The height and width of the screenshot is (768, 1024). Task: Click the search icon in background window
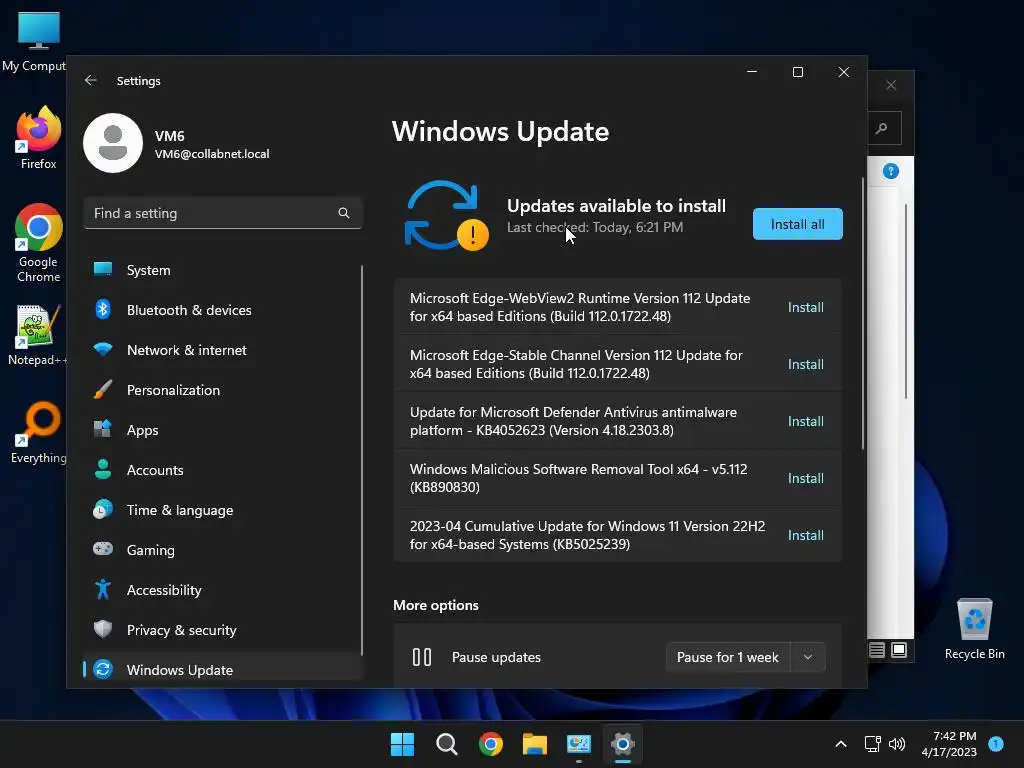coord(882,128)
